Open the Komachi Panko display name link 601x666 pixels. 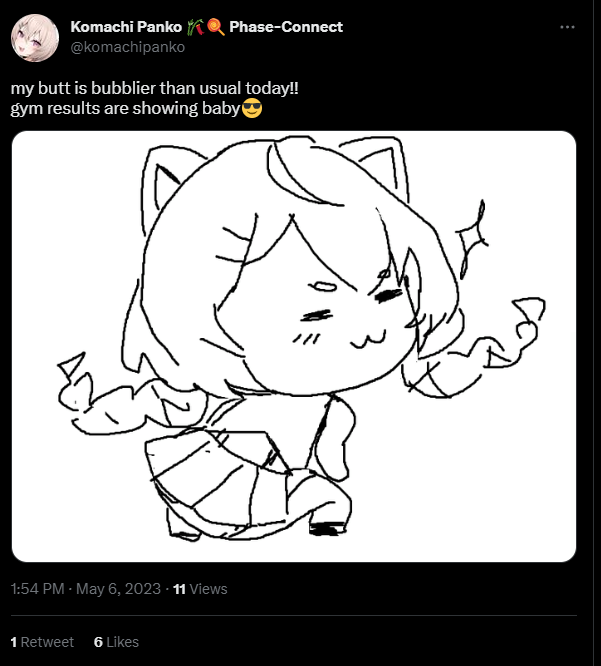click(126, 27)
